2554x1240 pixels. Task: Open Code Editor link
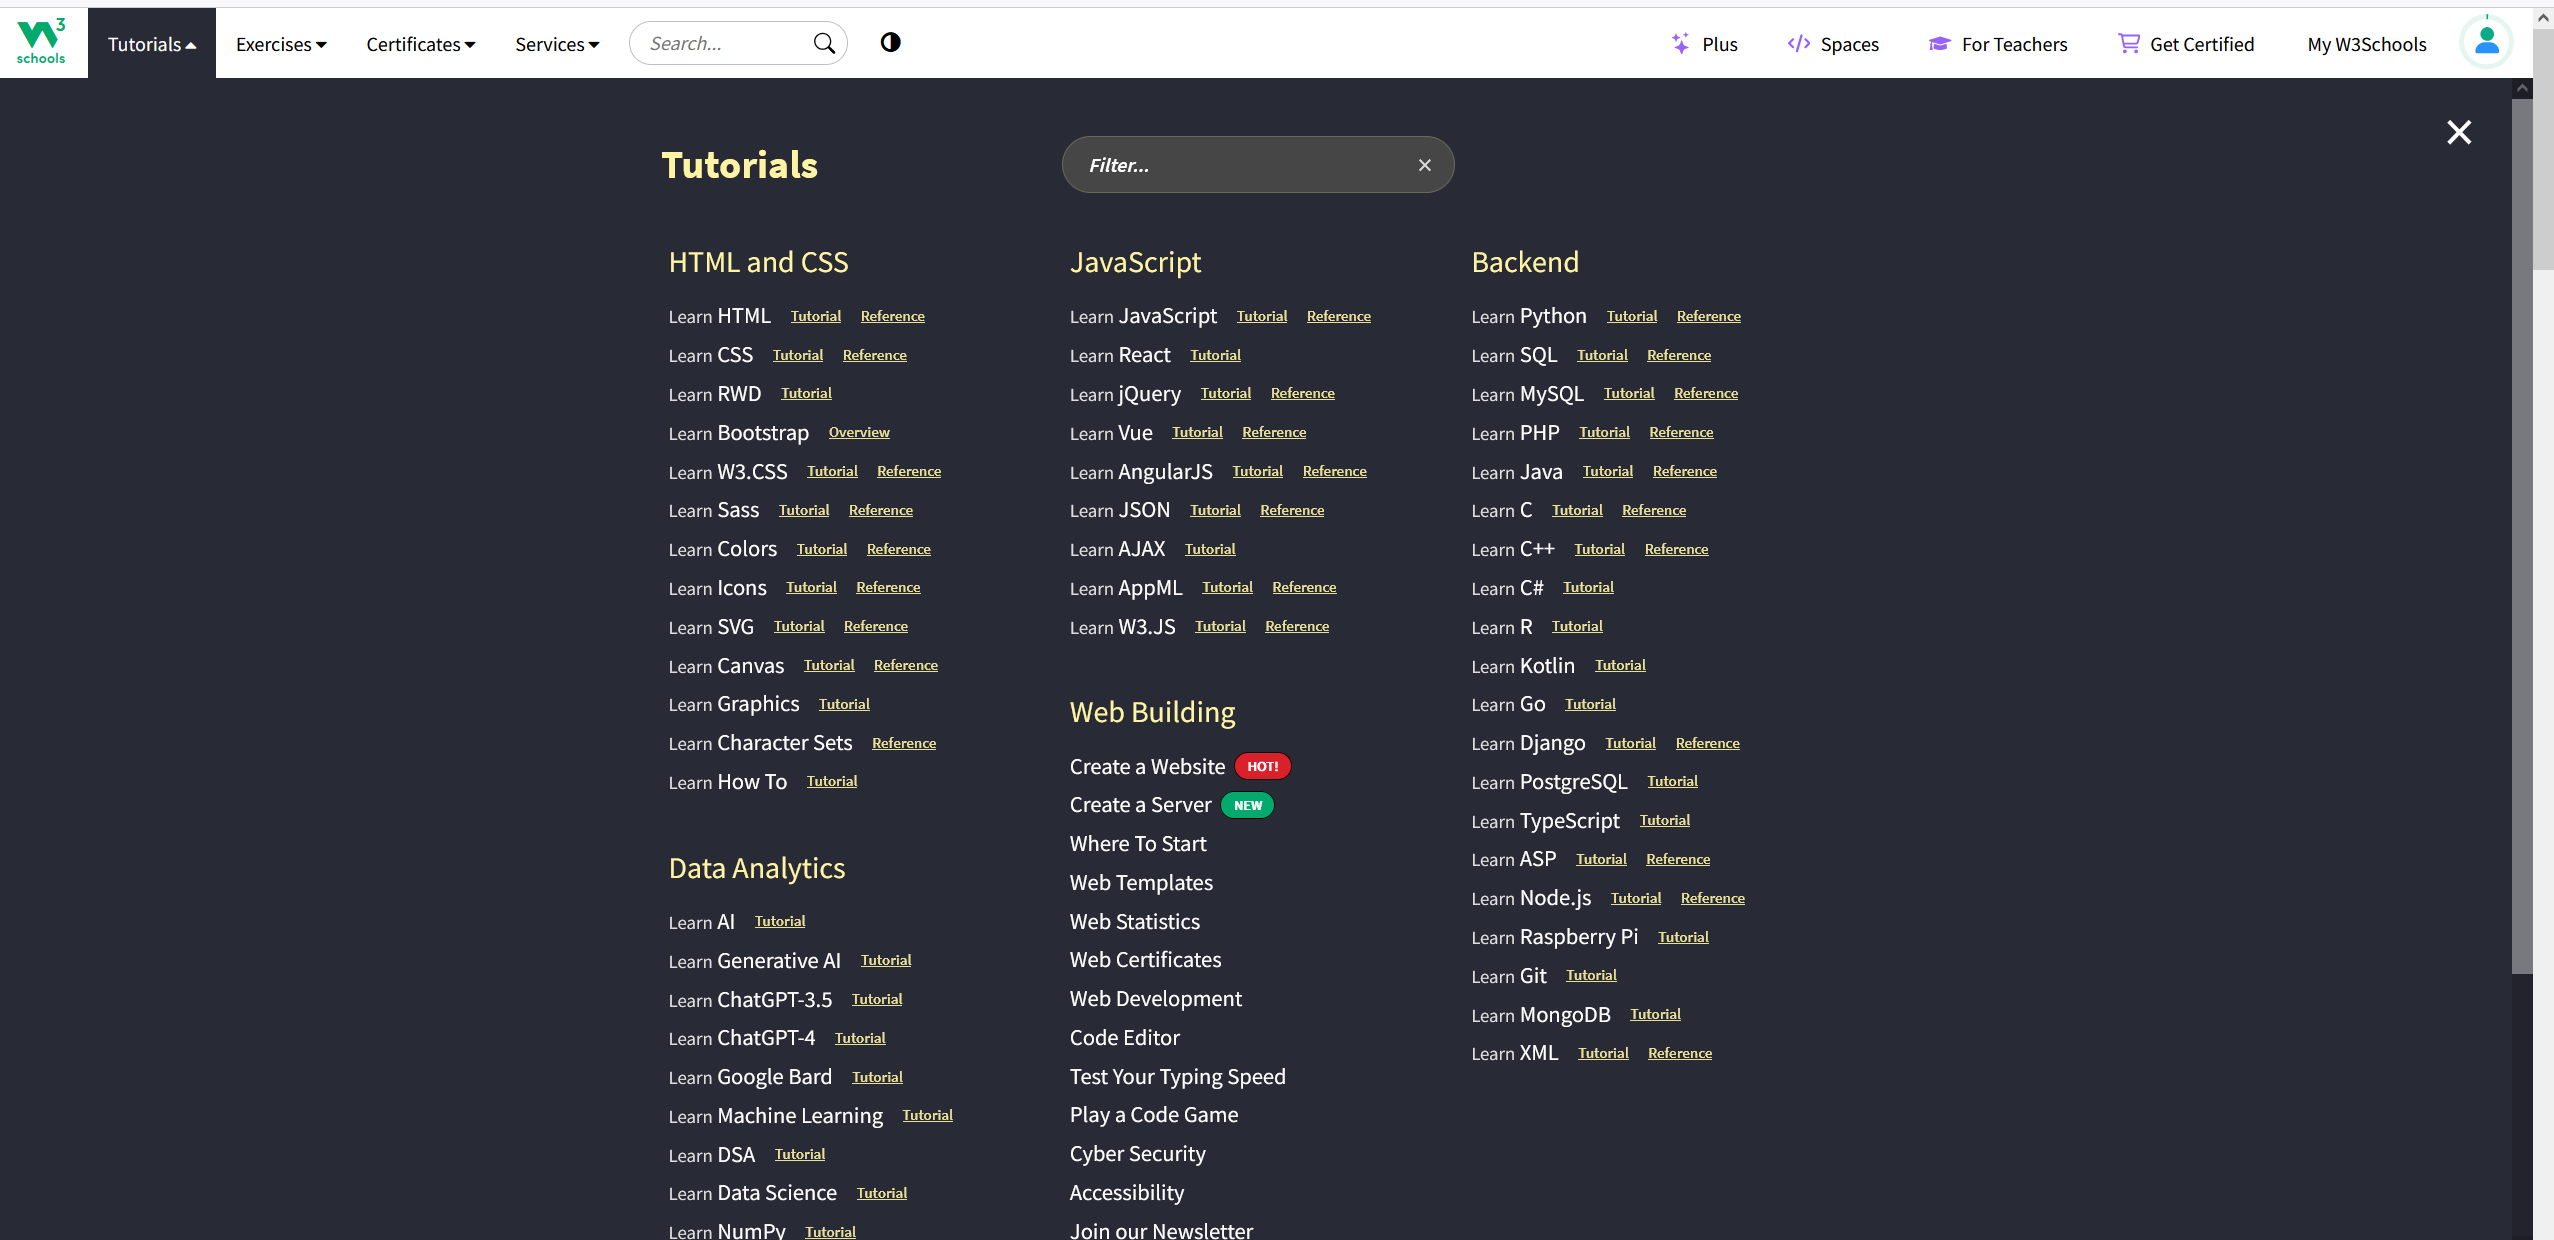[1124, 1038]
